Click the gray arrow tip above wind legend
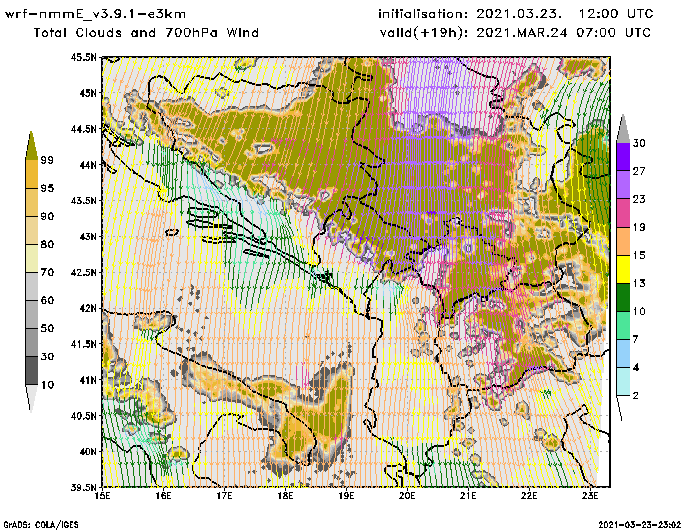This screenshot has height=530, width=700. coord(623,129)
